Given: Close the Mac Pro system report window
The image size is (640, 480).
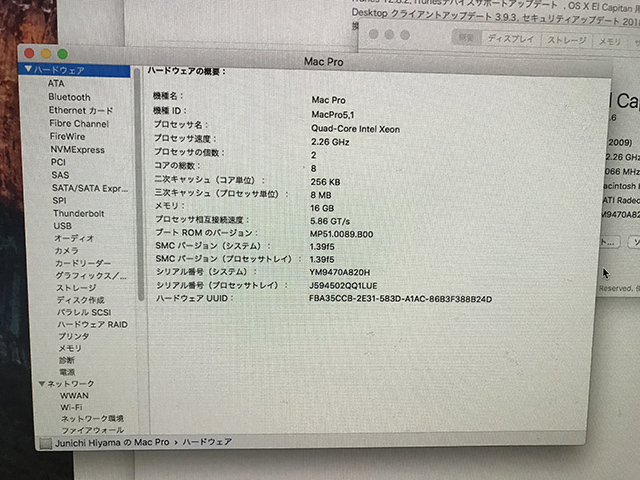Looking at the screenshot, I should tap(29, 53).
